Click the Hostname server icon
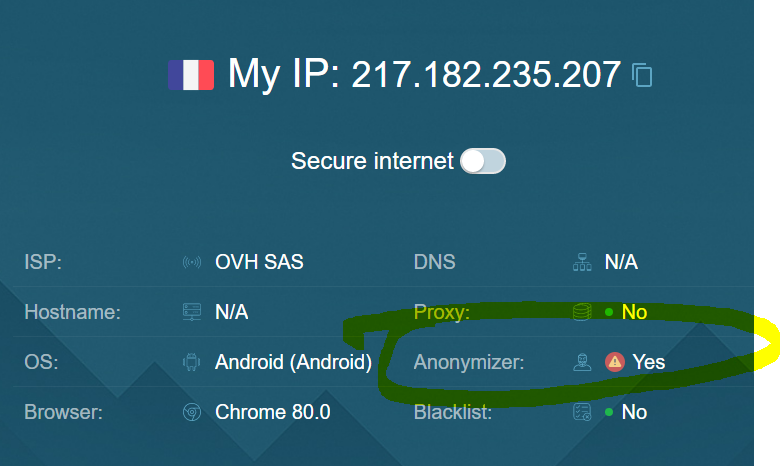The image size is (780, 466). tap(191, 313)
